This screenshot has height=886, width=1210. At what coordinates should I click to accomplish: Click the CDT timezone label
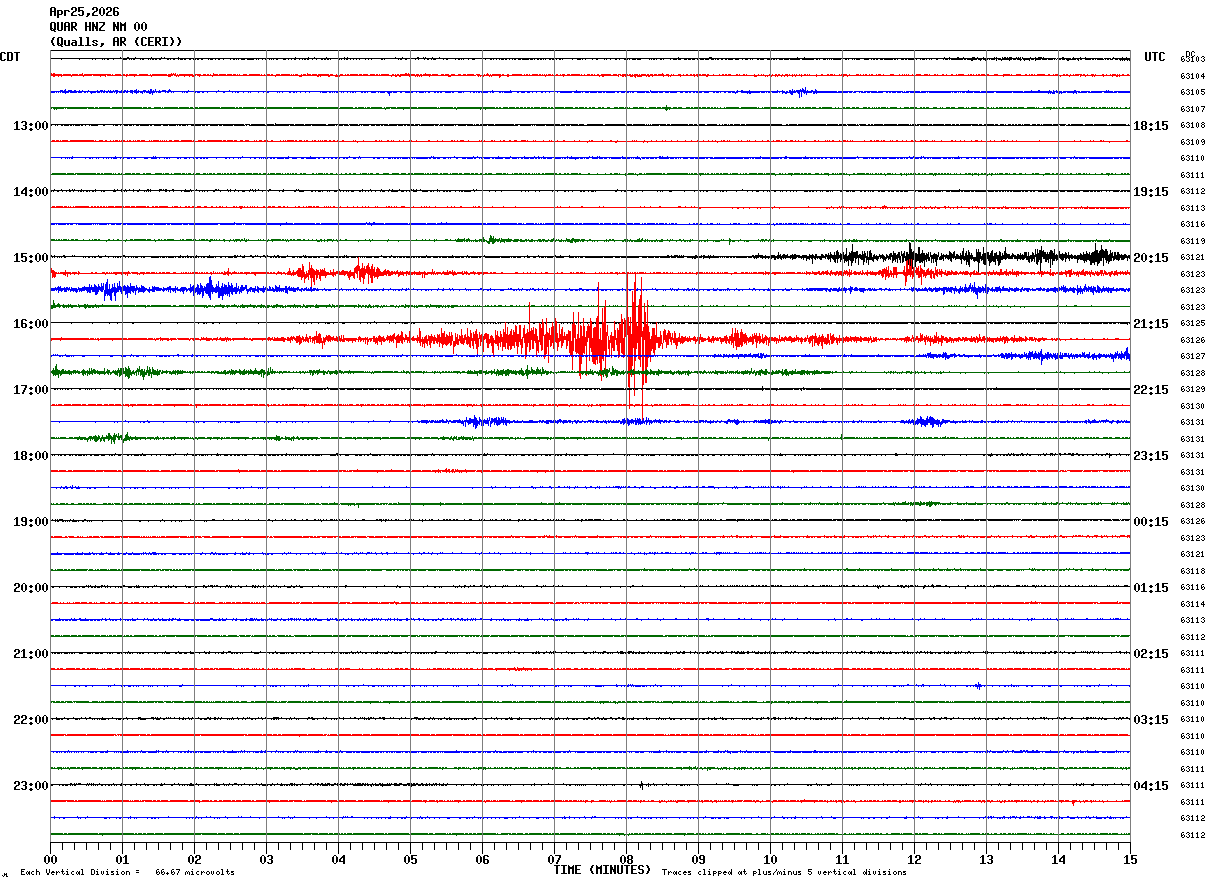tap(10, 57)
